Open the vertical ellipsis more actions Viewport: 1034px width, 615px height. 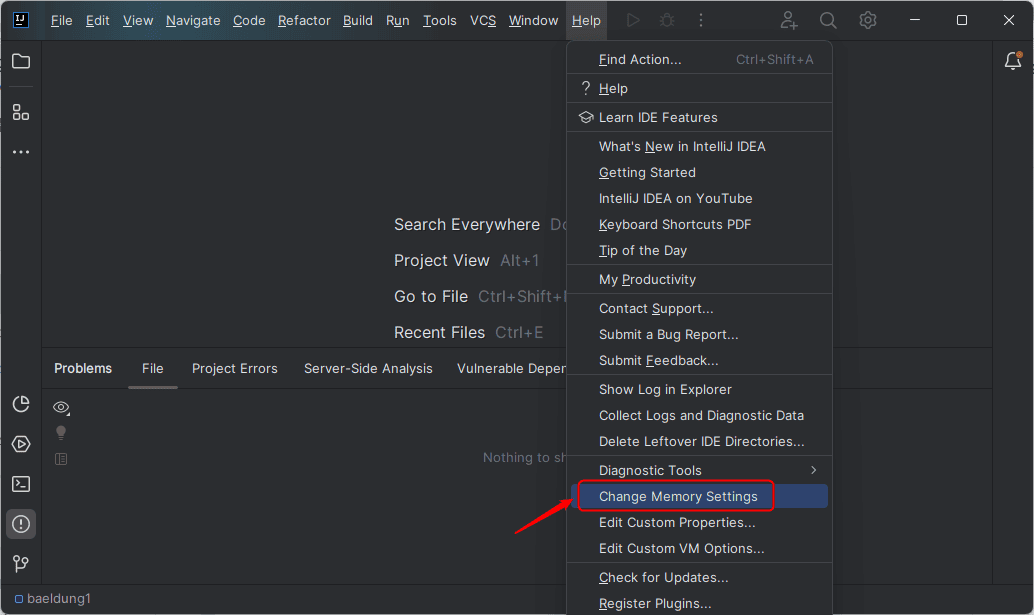(701, 20)
